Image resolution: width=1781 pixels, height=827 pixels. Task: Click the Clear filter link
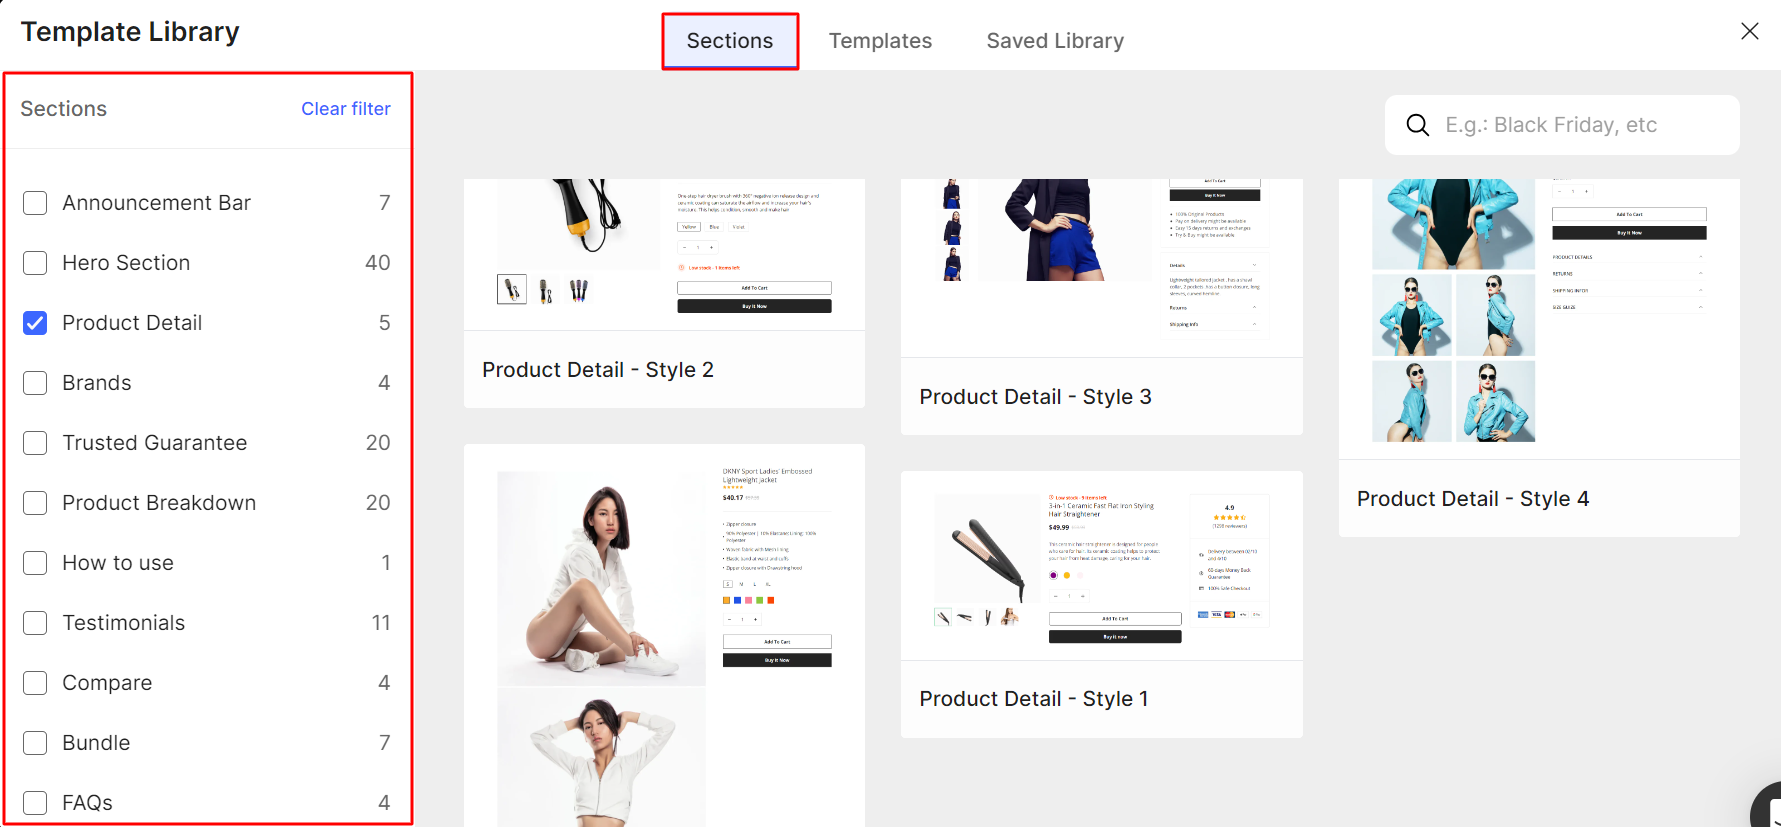346,109
